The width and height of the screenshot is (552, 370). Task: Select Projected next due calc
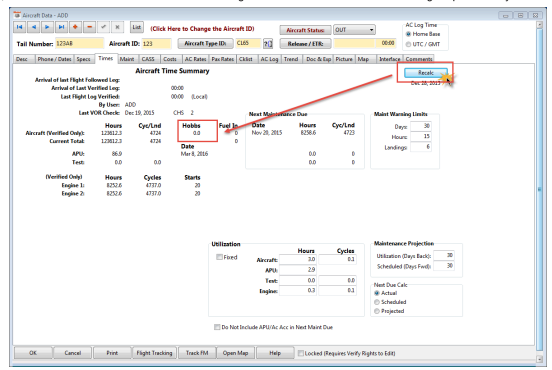point(377,311)
